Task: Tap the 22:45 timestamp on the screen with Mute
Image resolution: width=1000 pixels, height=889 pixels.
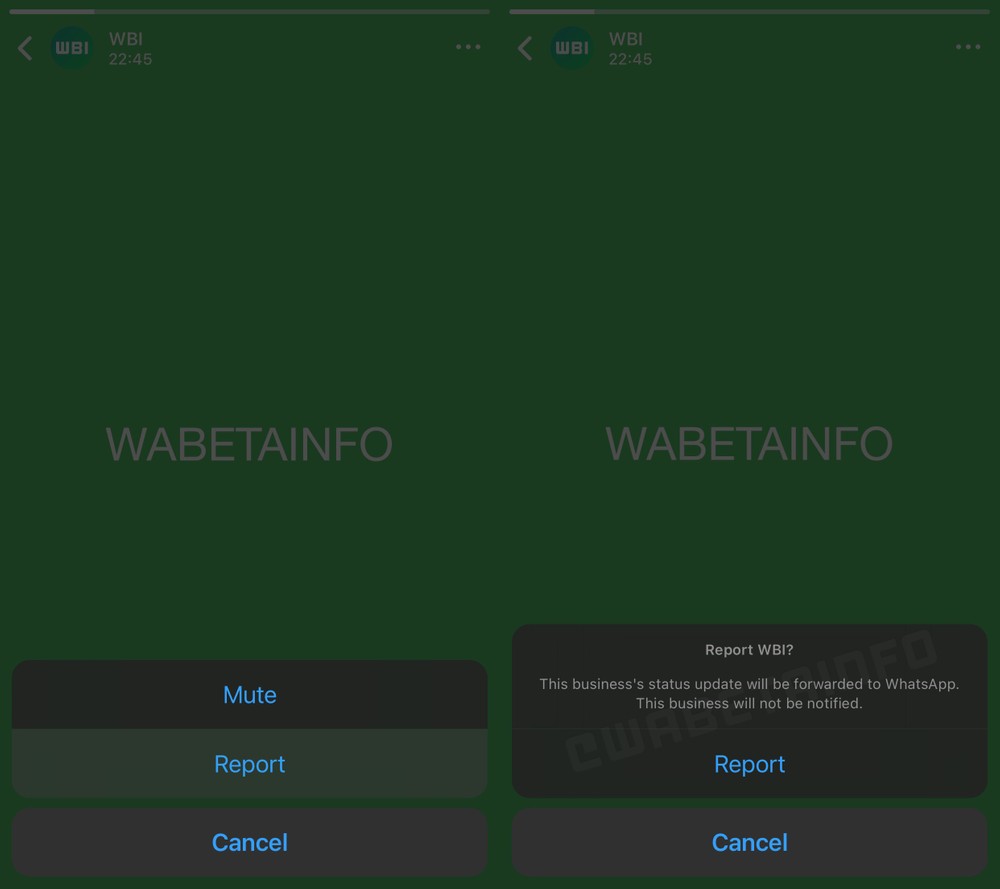Action: click(x=130, y=59)
